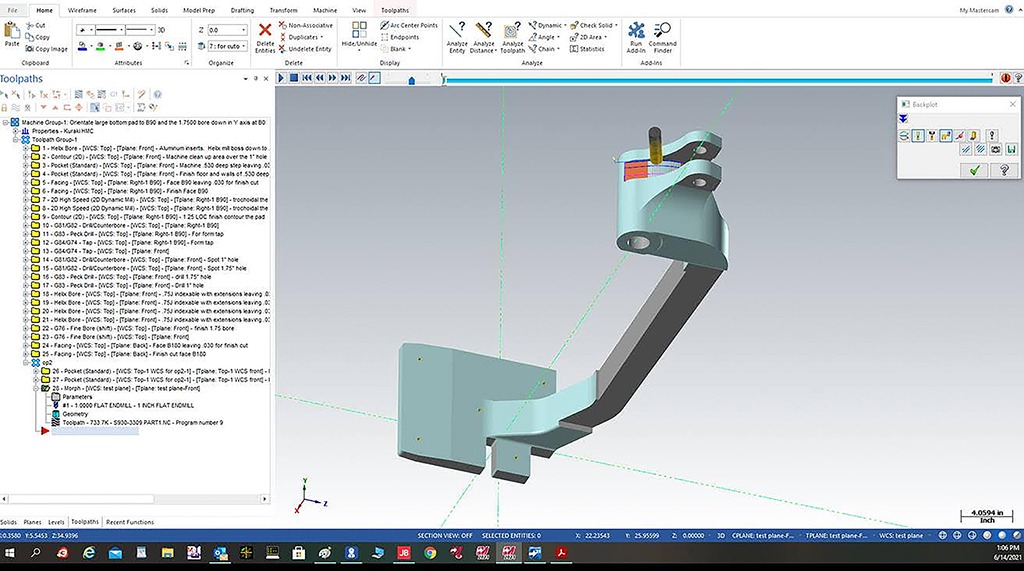Click the help icon in Toolpaths toolbar

coord(157,95)
